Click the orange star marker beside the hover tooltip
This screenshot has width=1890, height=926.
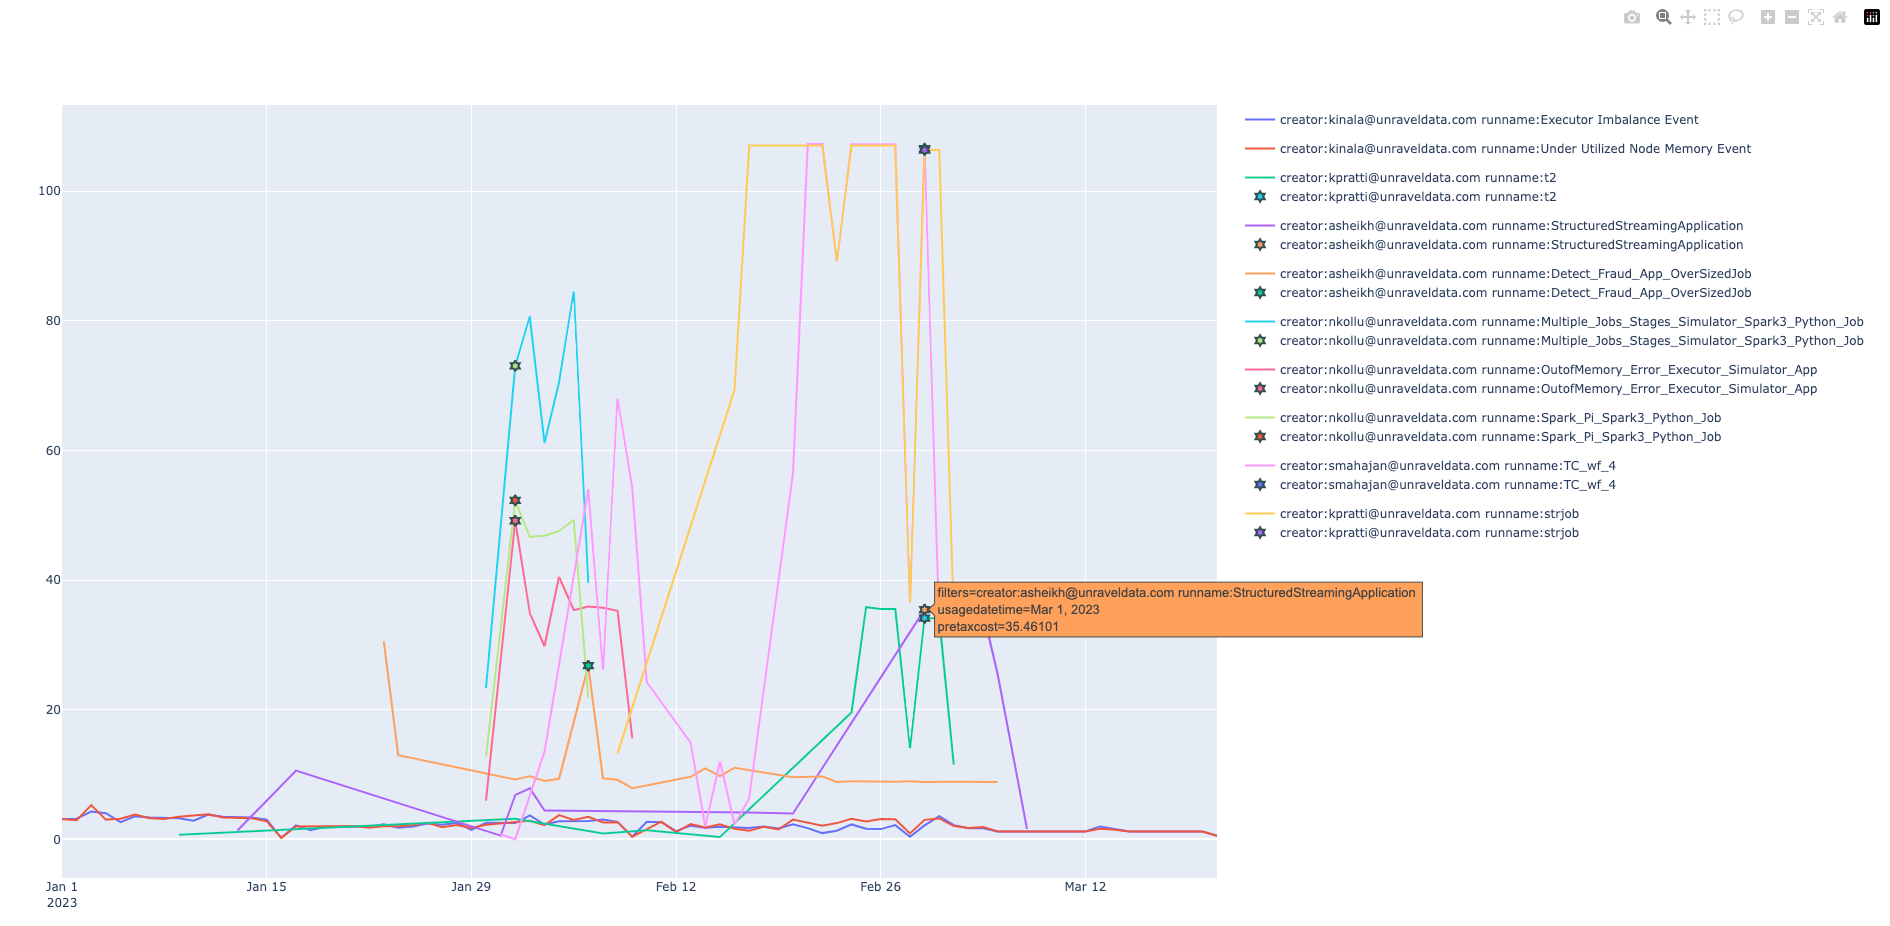925,609
